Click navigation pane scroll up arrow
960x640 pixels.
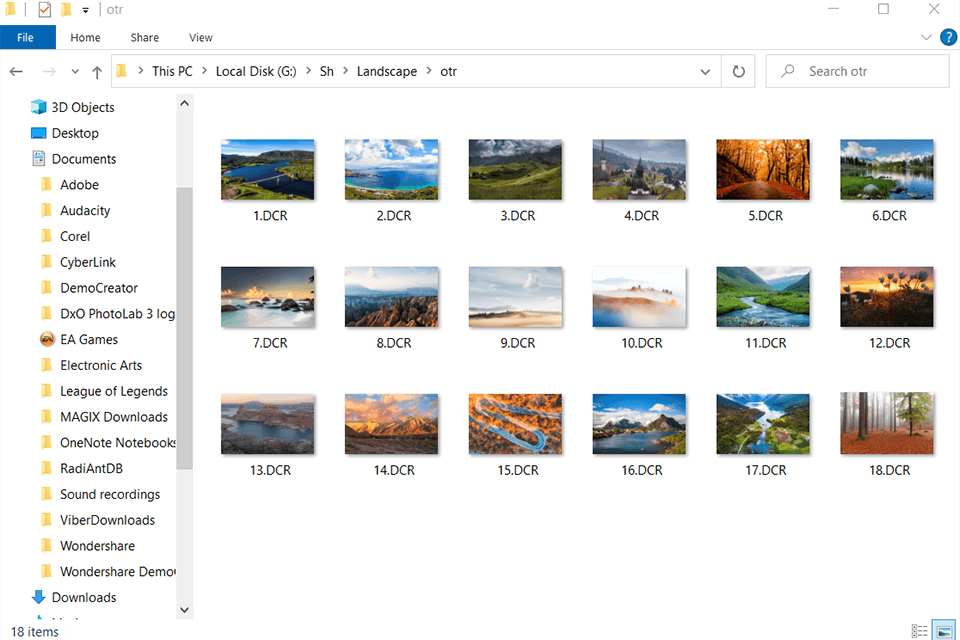(x=184, y=104)
